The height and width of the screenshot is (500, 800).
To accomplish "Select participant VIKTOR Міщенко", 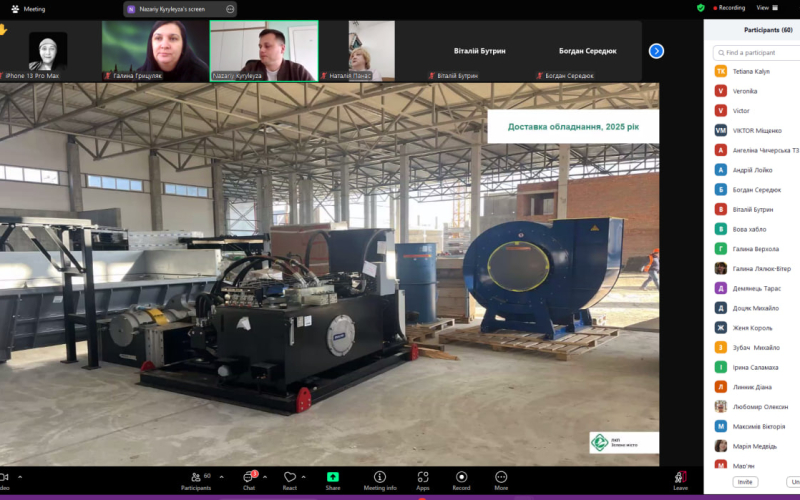I will [x=757, y=131].
